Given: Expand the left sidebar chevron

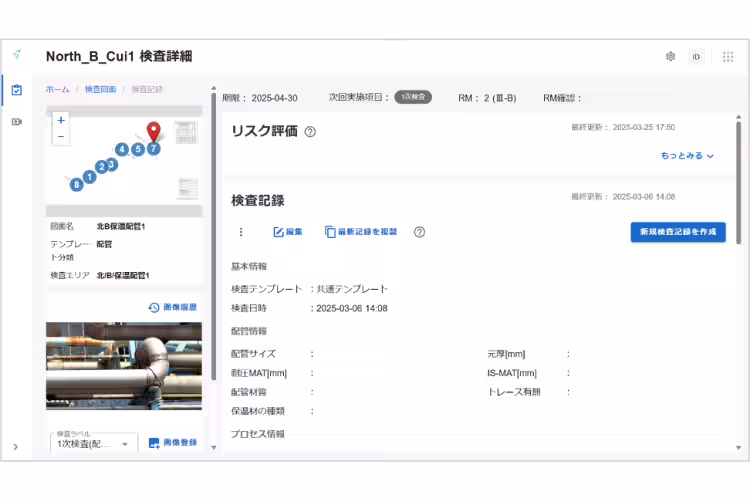Looking at the screenshot, I should click(16, 447).
